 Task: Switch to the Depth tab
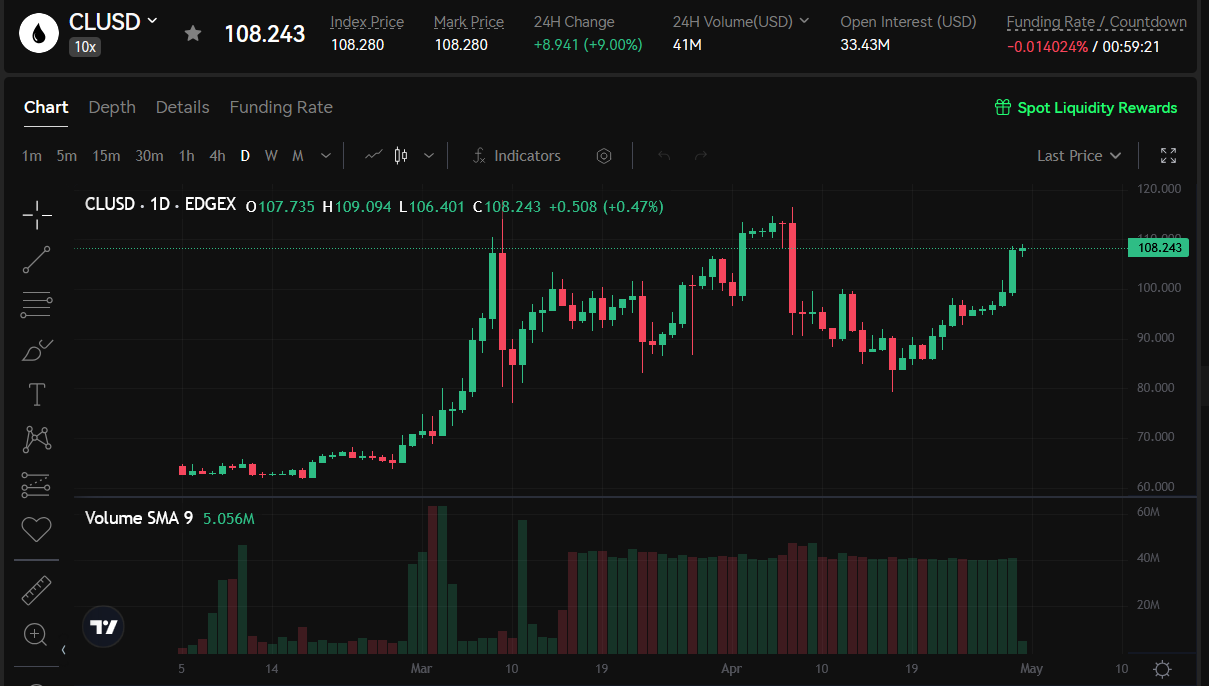(112, 107)
